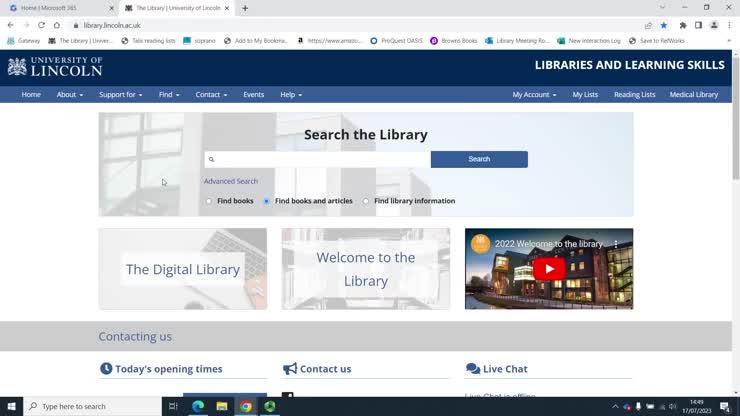Switch to the Home Microsoft 365 tab
740x416 pixels.
(59, 8)
